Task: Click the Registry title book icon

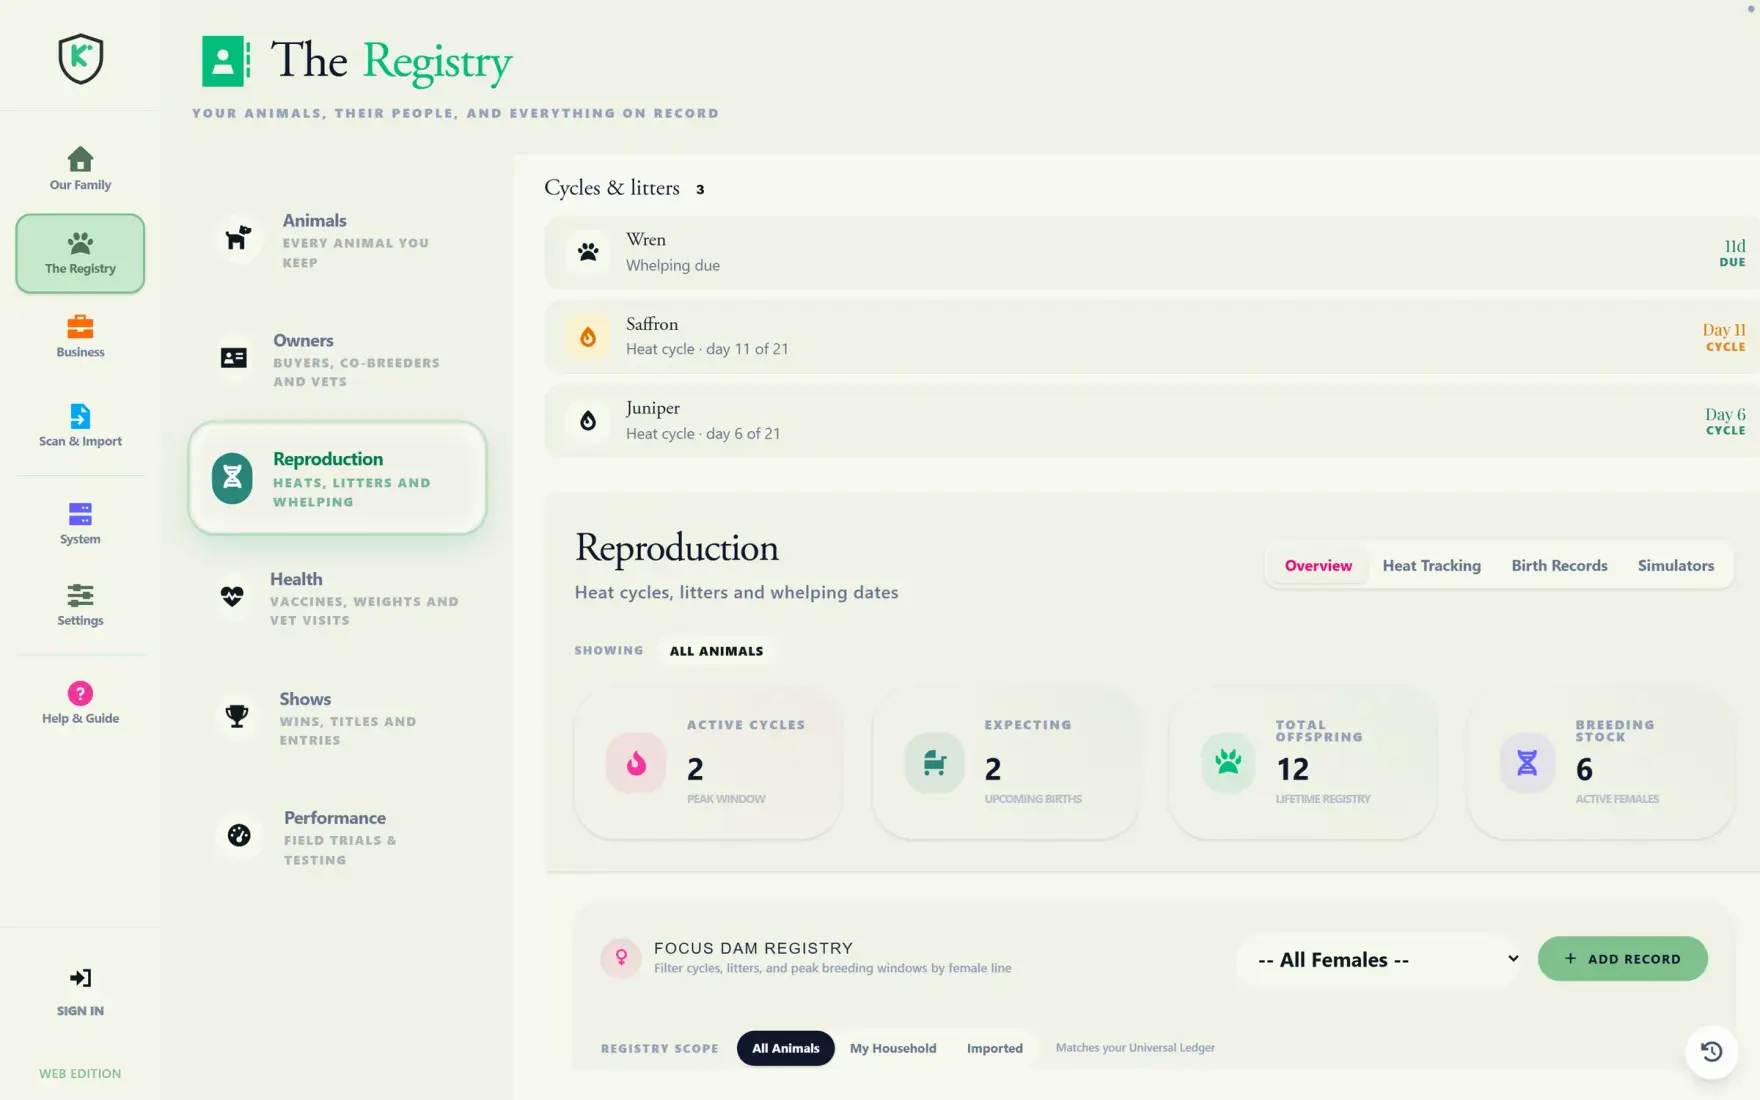Action: (x=225, y=61)
